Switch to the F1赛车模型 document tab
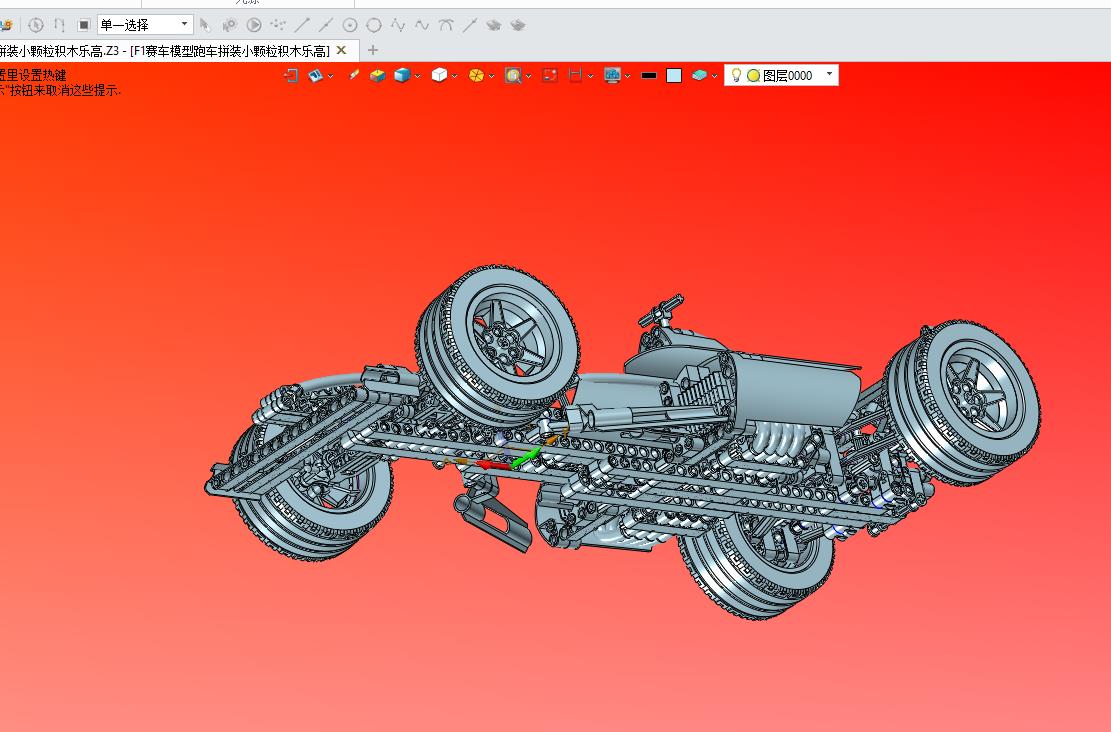This screenshot has height=732, width=1111. (165, 51)
